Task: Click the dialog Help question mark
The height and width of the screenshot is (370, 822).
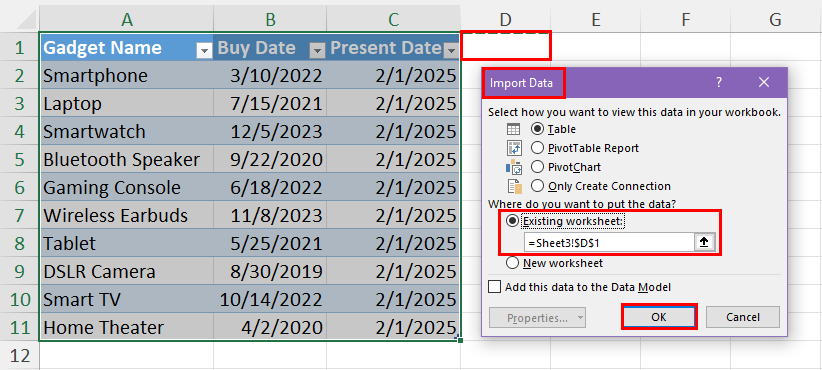Action: [x=719, y=82]
